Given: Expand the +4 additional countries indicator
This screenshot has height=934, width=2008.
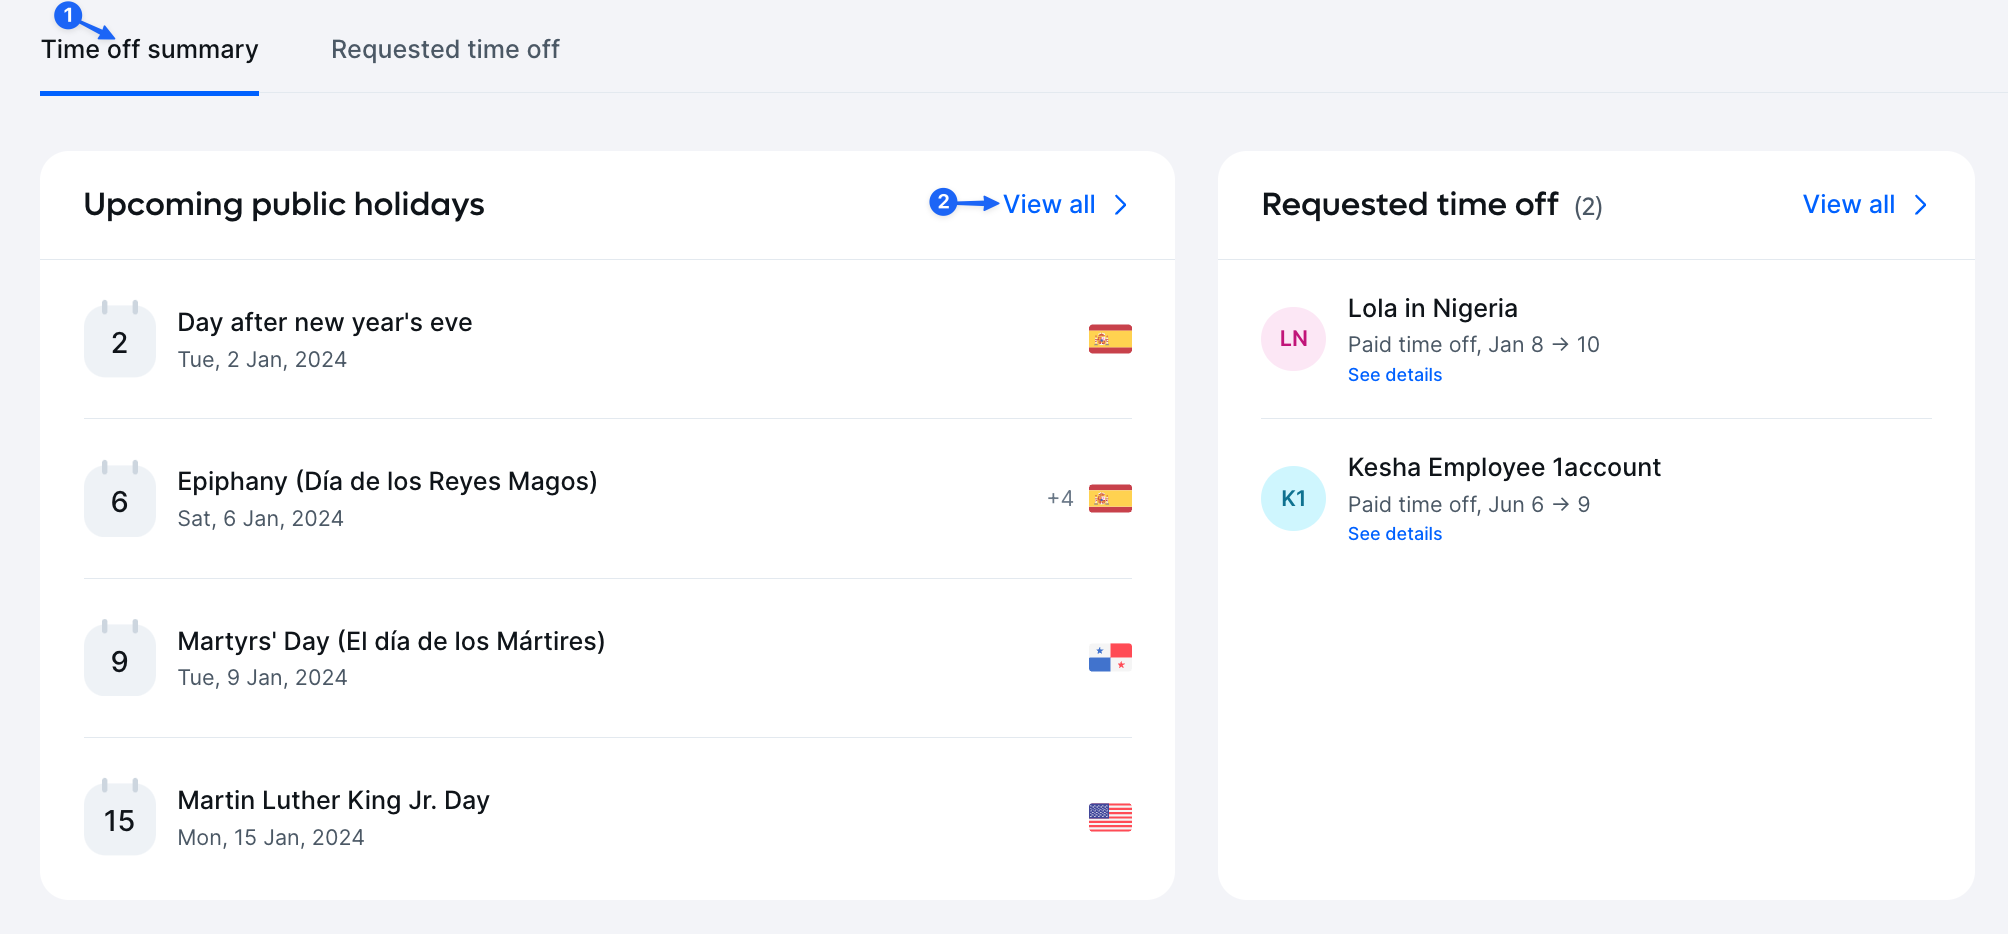Looking at the screenshot, I should (x=1060, y=499).
